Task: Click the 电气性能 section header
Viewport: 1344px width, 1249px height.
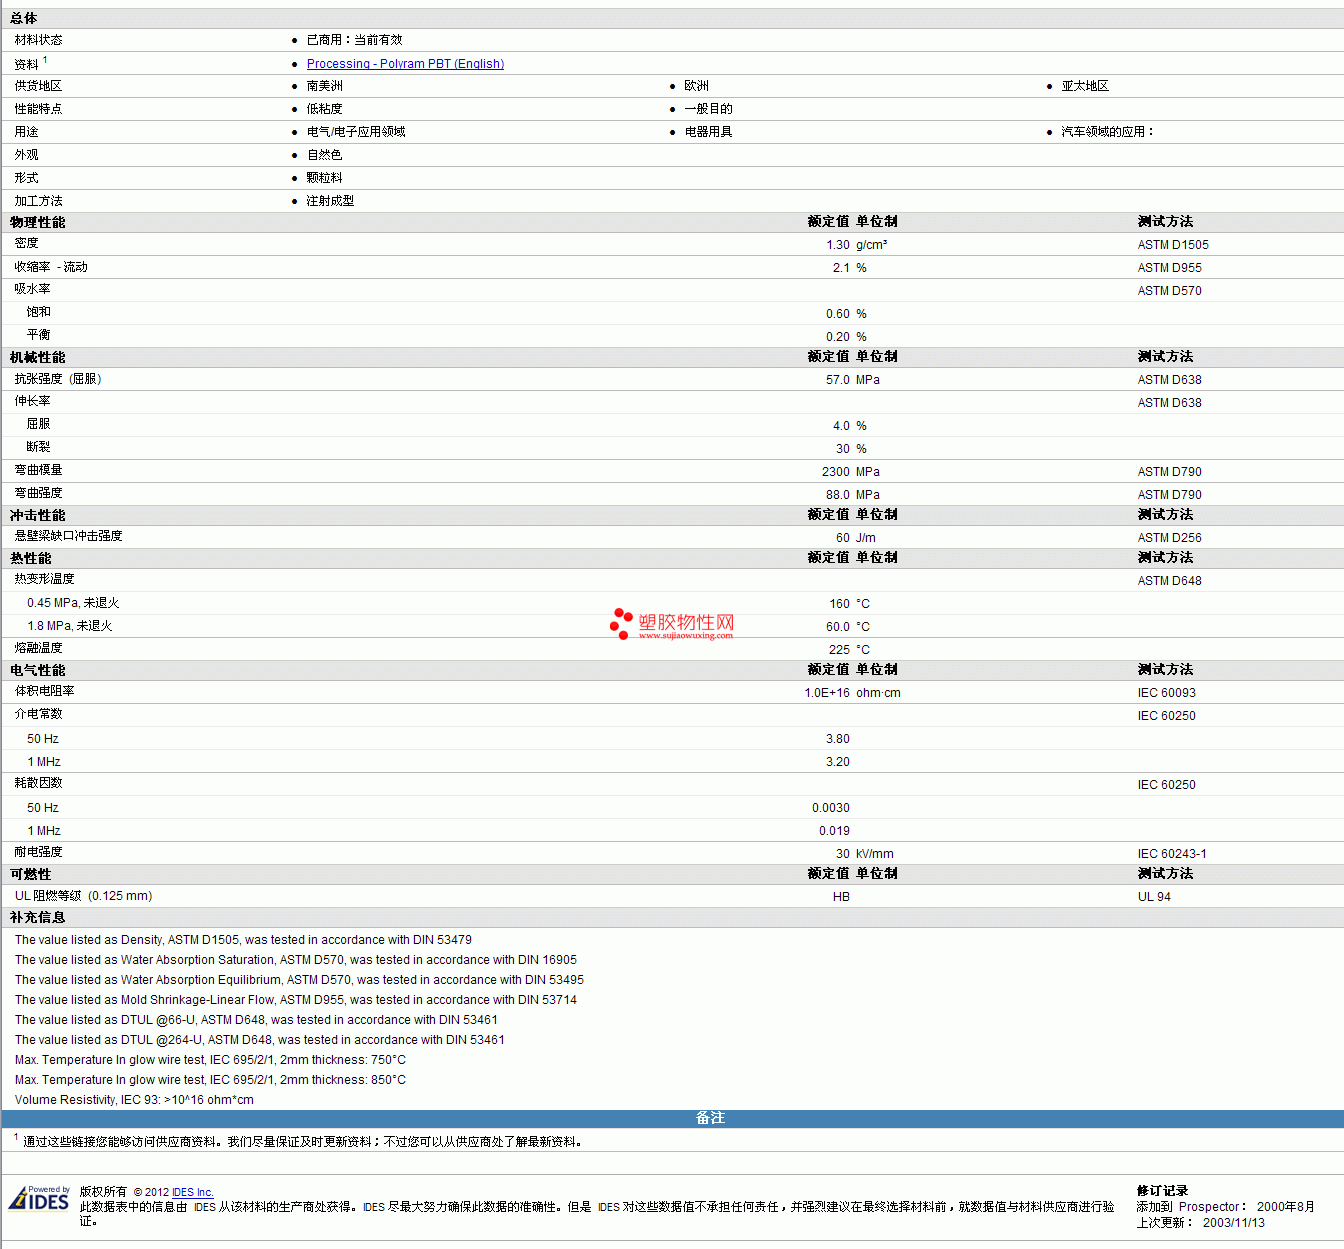Action: (38, 670)
